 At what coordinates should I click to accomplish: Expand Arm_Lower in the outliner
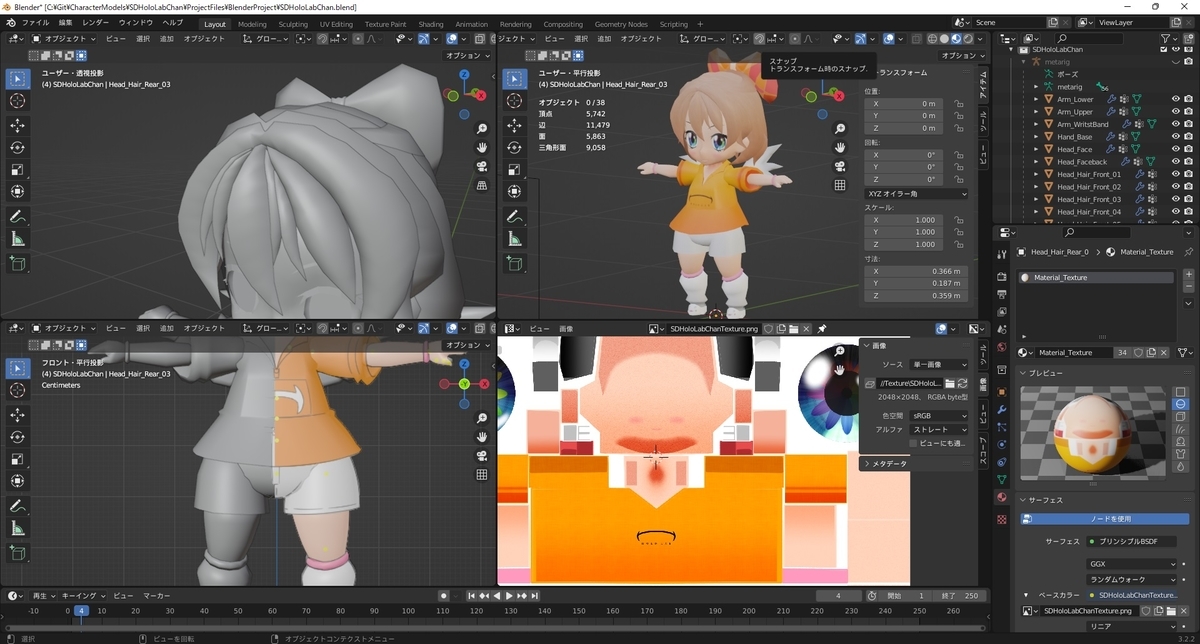click(1037, 99)
